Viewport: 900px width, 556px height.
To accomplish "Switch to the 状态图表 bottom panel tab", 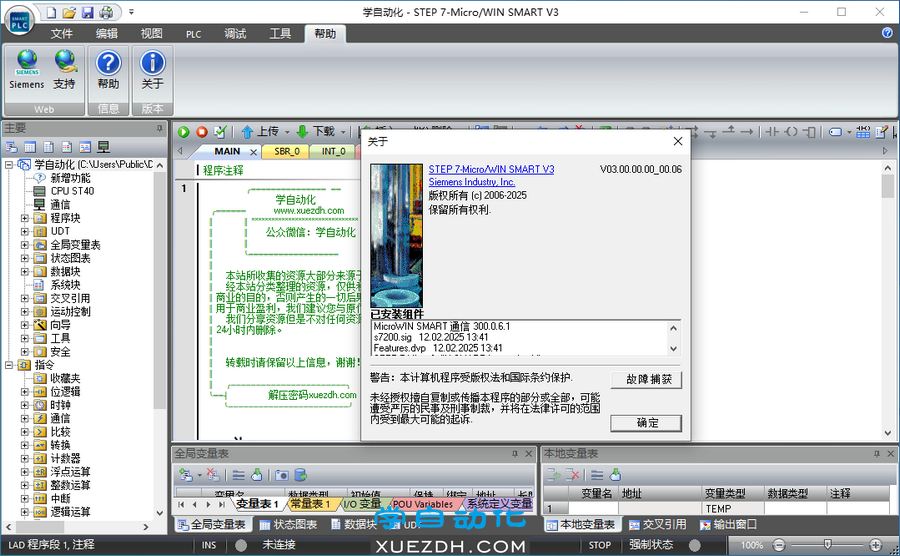I will click(x=289, y=524).
